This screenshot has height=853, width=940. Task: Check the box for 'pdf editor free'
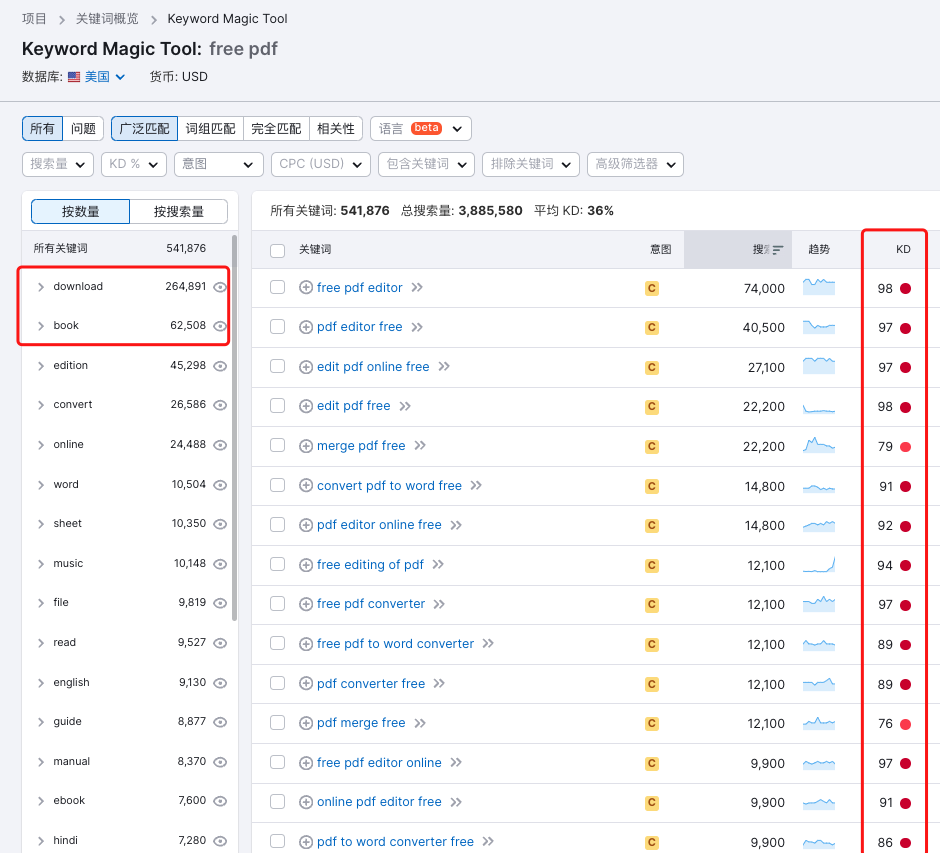pos(278,327)
